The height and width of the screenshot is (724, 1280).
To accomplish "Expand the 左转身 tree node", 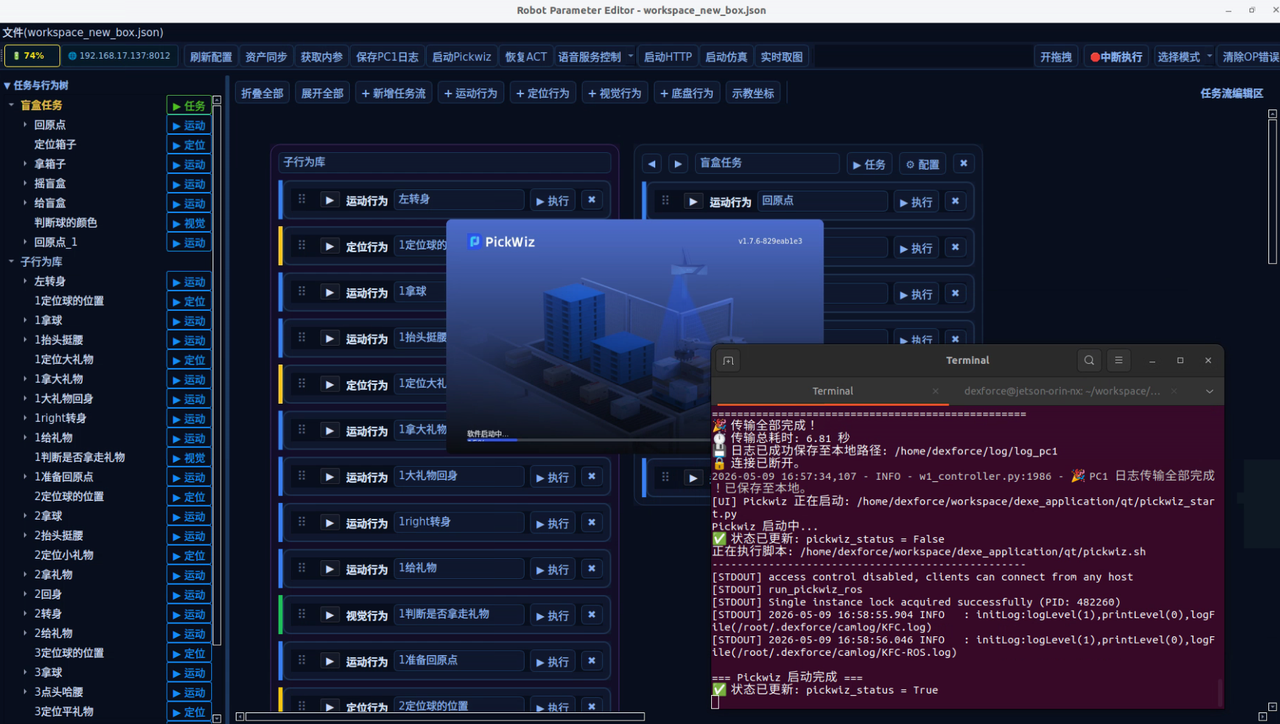I will (25, 282).
